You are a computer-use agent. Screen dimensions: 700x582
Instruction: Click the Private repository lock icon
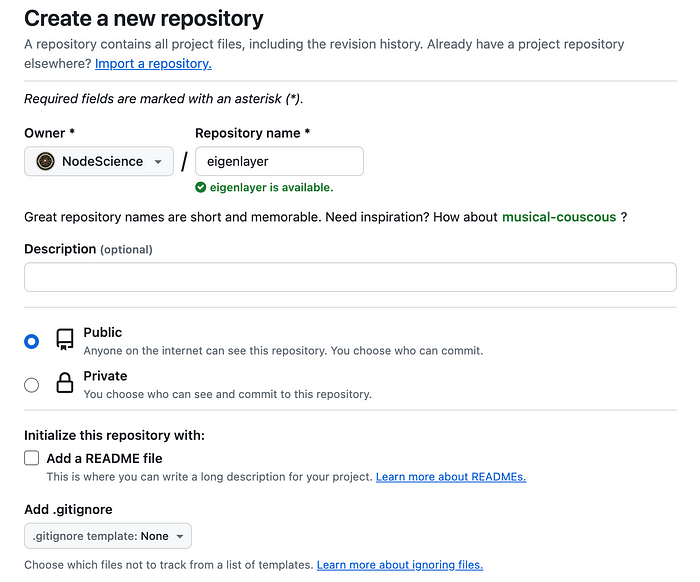click(65, 383)
